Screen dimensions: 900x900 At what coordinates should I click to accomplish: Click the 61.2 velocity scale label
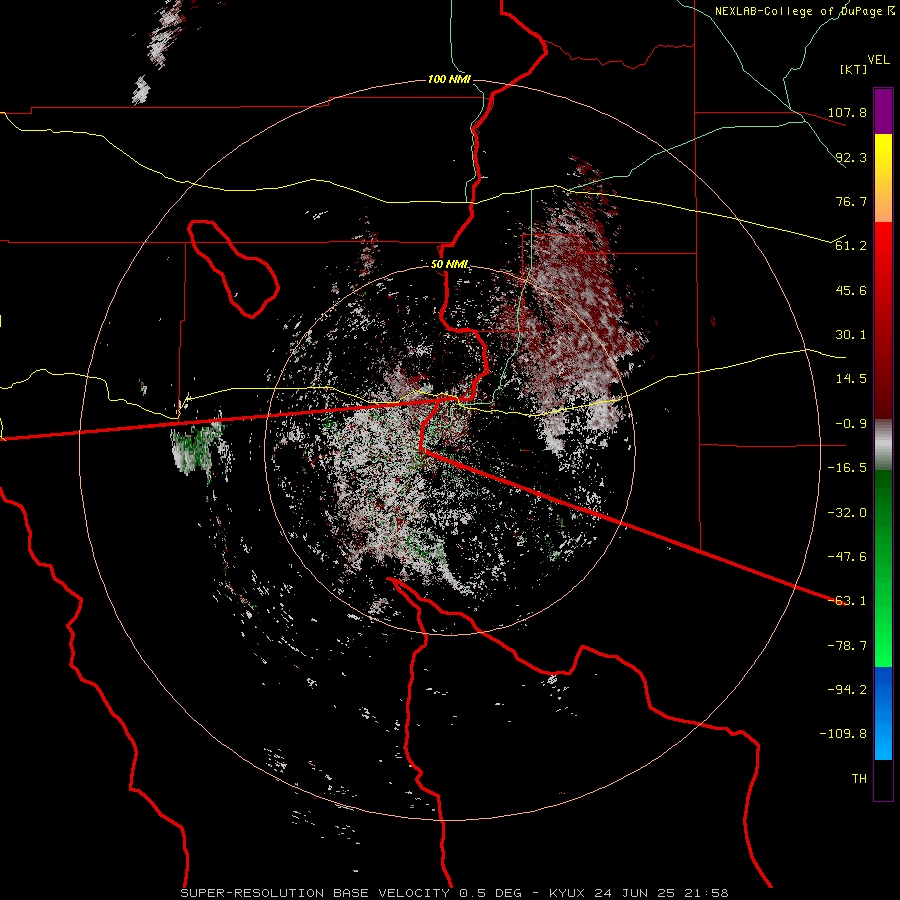click(851, 245)
